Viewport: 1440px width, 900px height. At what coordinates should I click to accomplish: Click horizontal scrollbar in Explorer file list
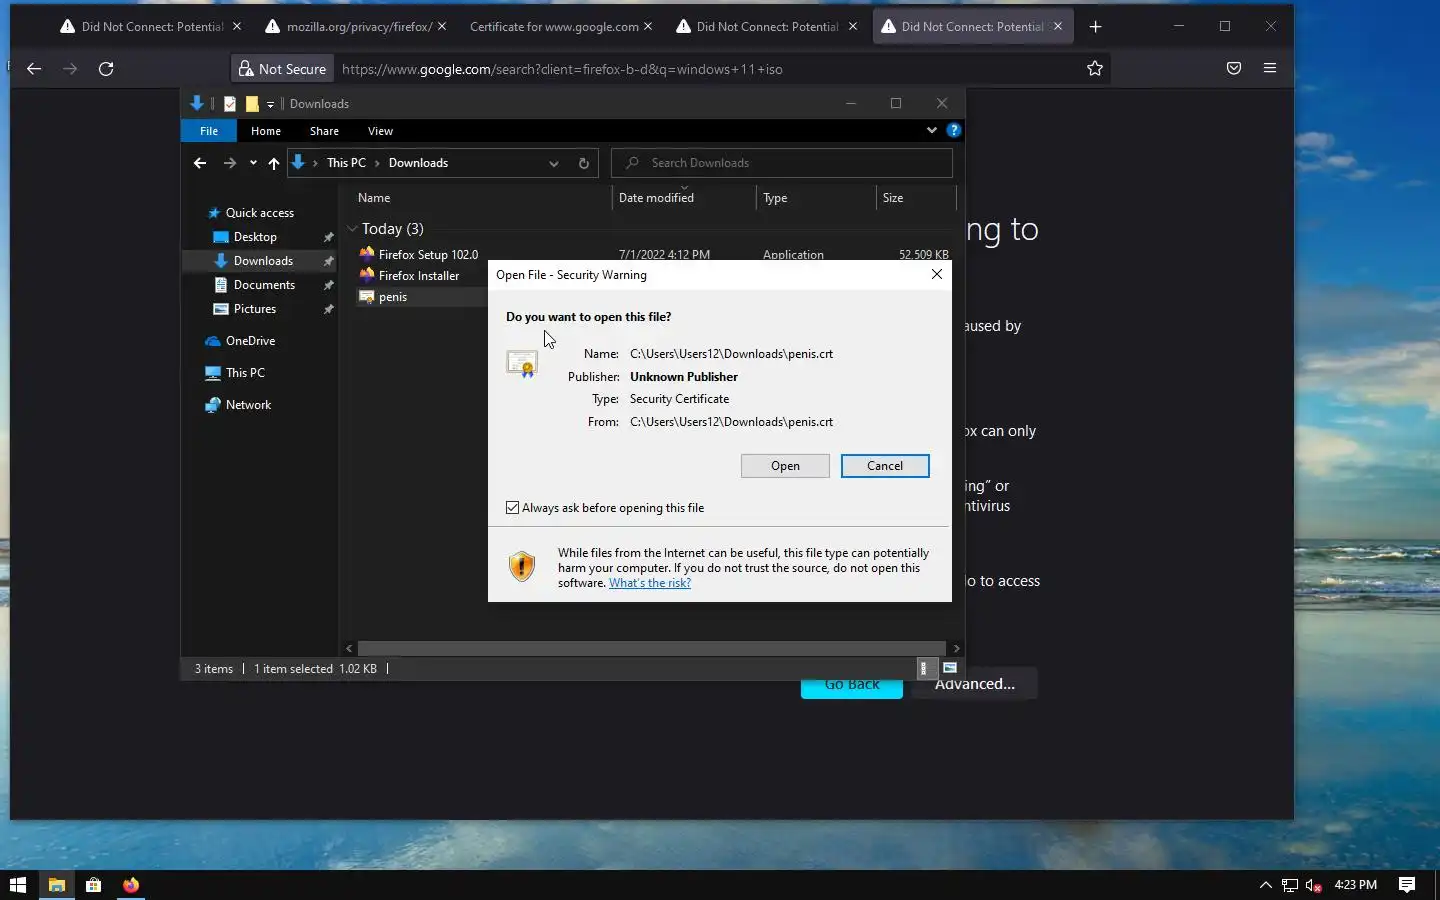[x=652, y=648]
